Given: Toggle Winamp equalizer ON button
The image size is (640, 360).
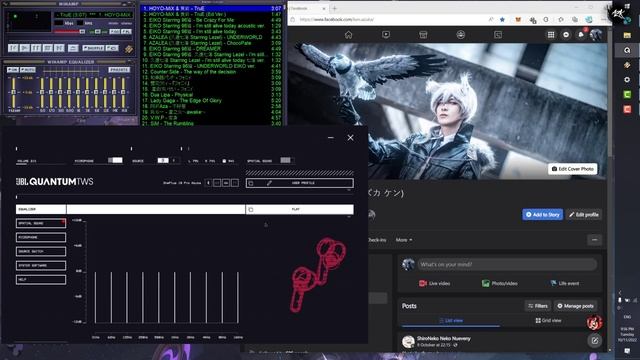Looking at the screenshot, I should point(13,70).
